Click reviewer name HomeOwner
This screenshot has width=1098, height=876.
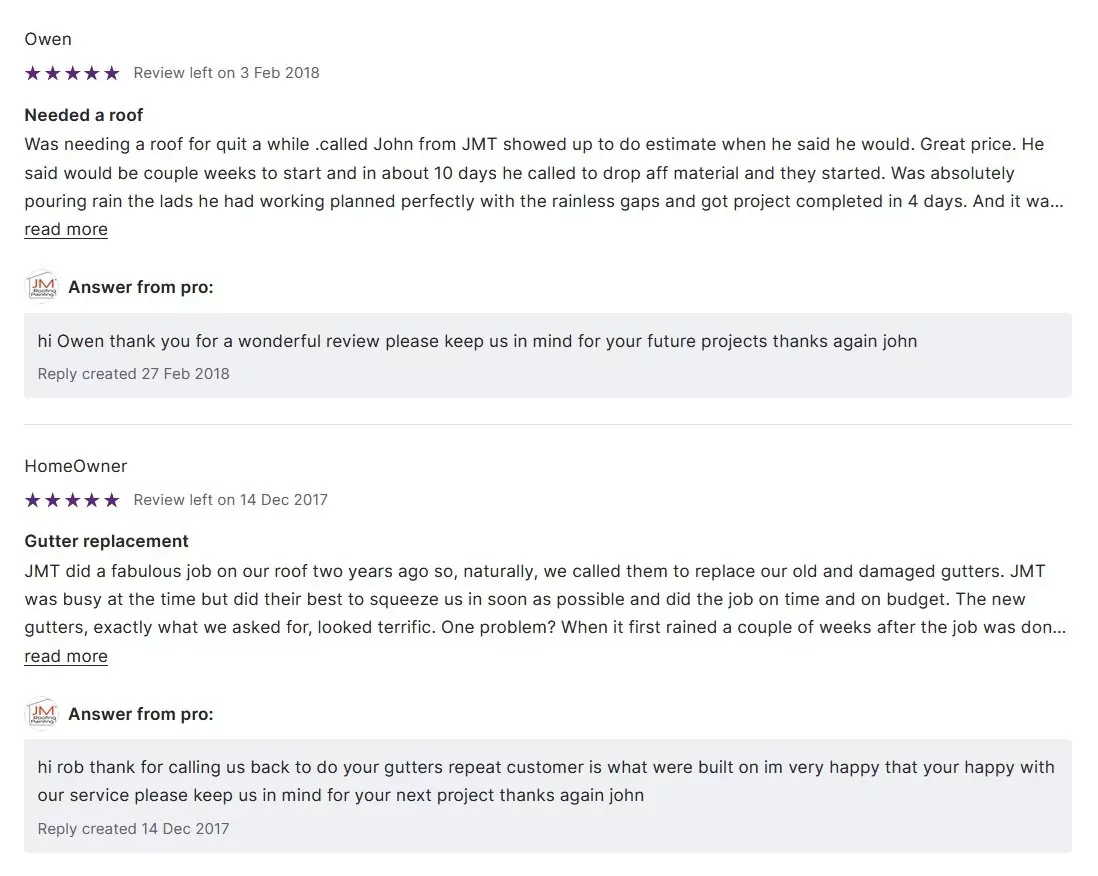[x=76, y=466]
